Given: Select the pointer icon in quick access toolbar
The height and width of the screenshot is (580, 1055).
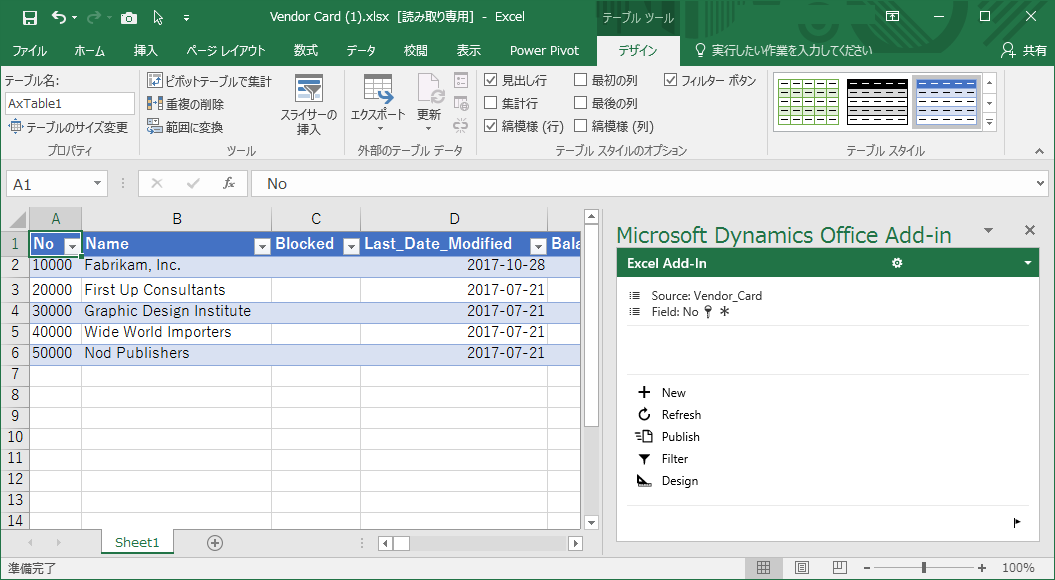Looking at the screenshot, I should tap(159, 17).
